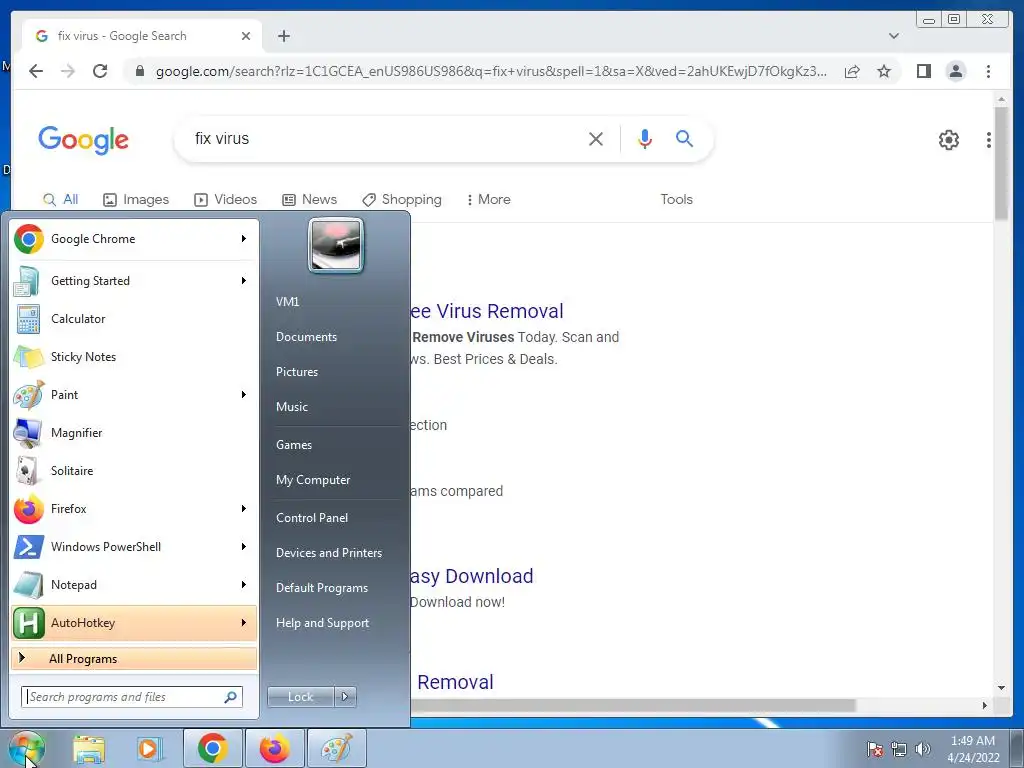Click the page vertical scrollbar thumb
The width and height of the screenshot is (1024, 768).
1001,163
